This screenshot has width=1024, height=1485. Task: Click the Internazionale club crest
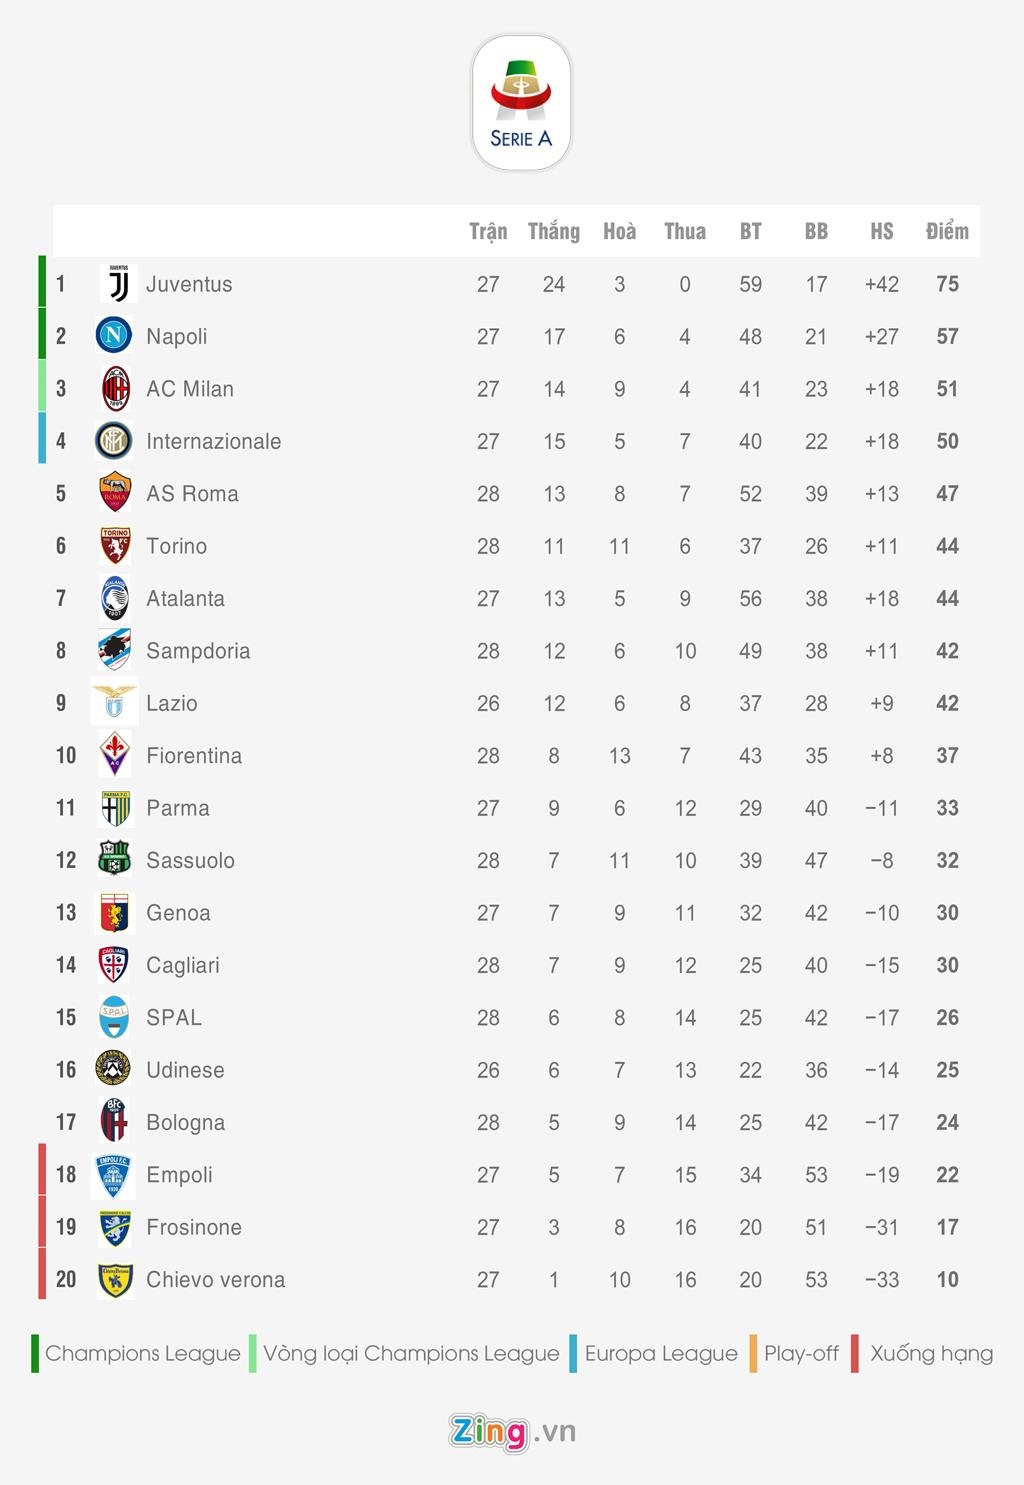click(114, 441)
